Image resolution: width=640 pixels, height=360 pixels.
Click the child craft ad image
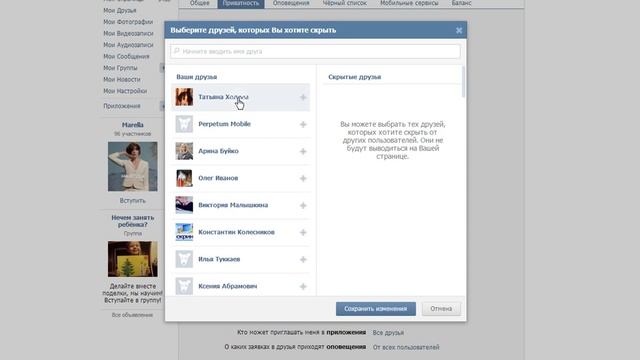click(x=133, y=259)
